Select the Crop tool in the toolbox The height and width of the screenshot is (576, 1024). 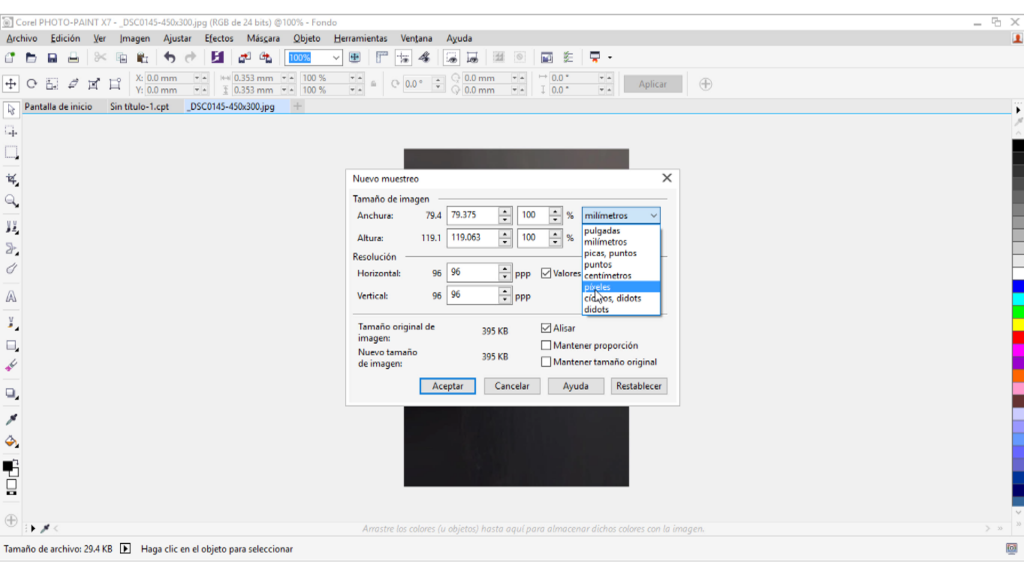pyautogui.click(x=12, y=179)
